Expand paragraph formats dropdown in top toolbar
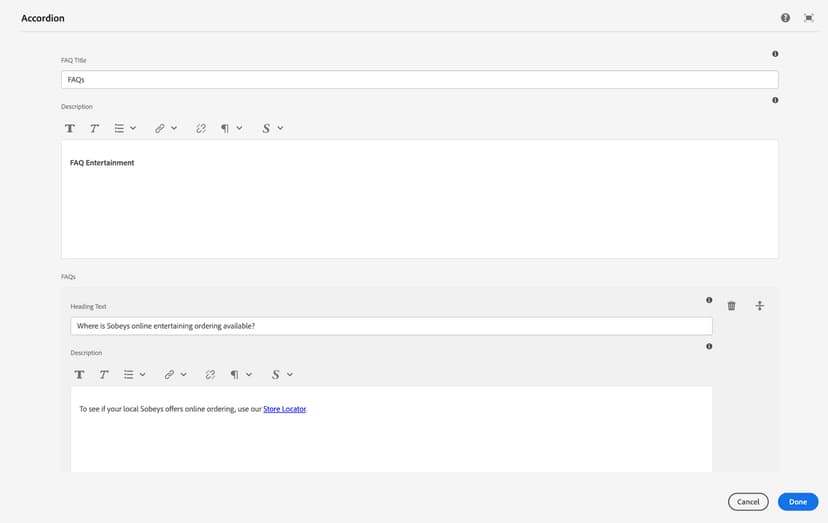The image size is (828, 523). [231, 128]
